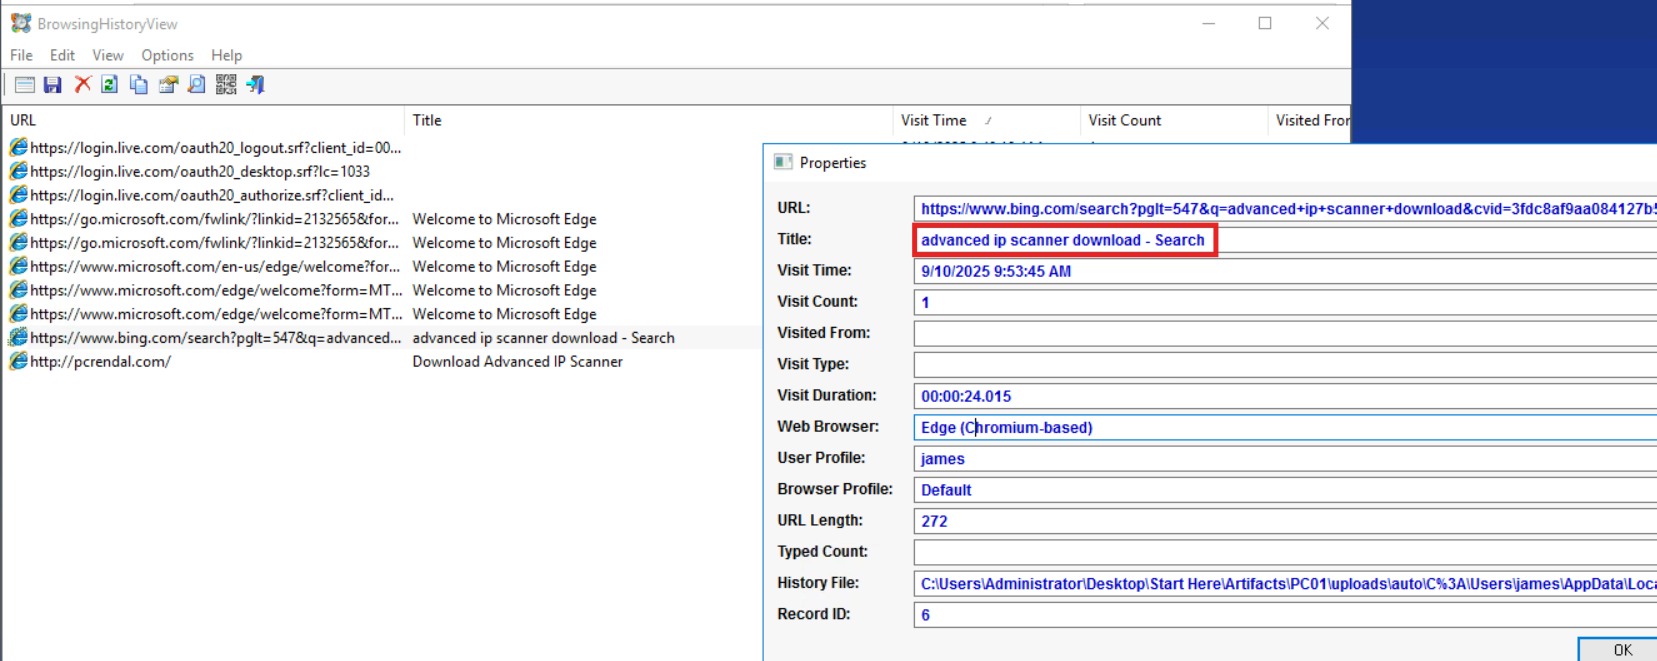Click the Exit door icon
The height and width of the screenshot is (661, 1657).
(256, 85)
